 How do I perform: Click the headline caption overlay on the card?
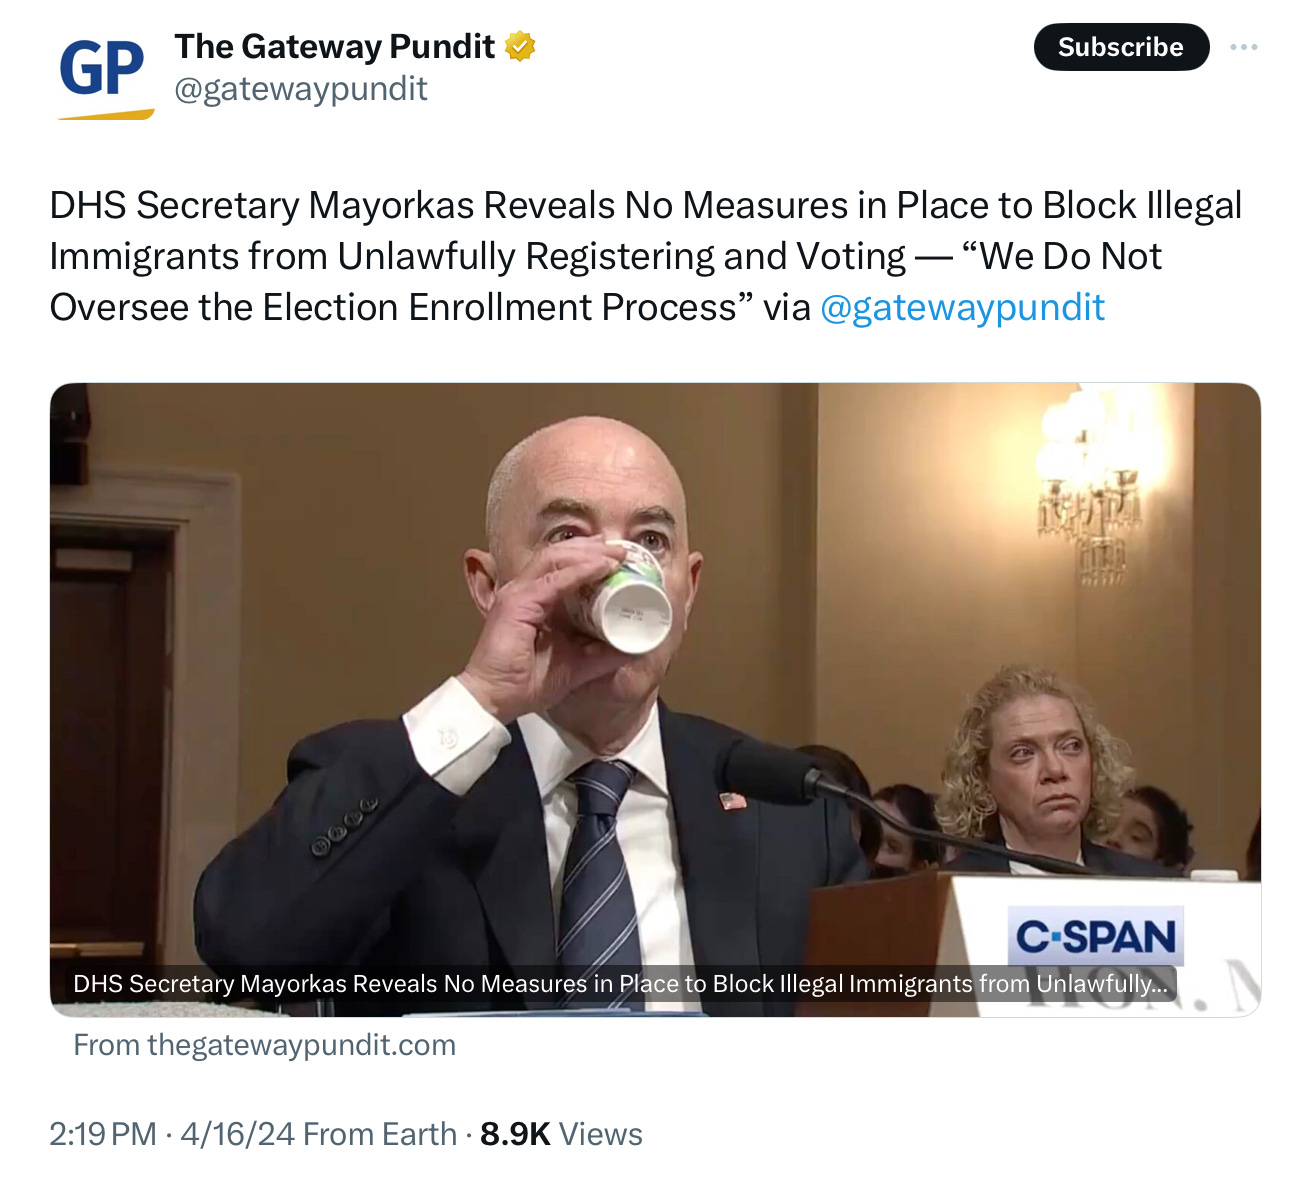[x=620, y=984]
